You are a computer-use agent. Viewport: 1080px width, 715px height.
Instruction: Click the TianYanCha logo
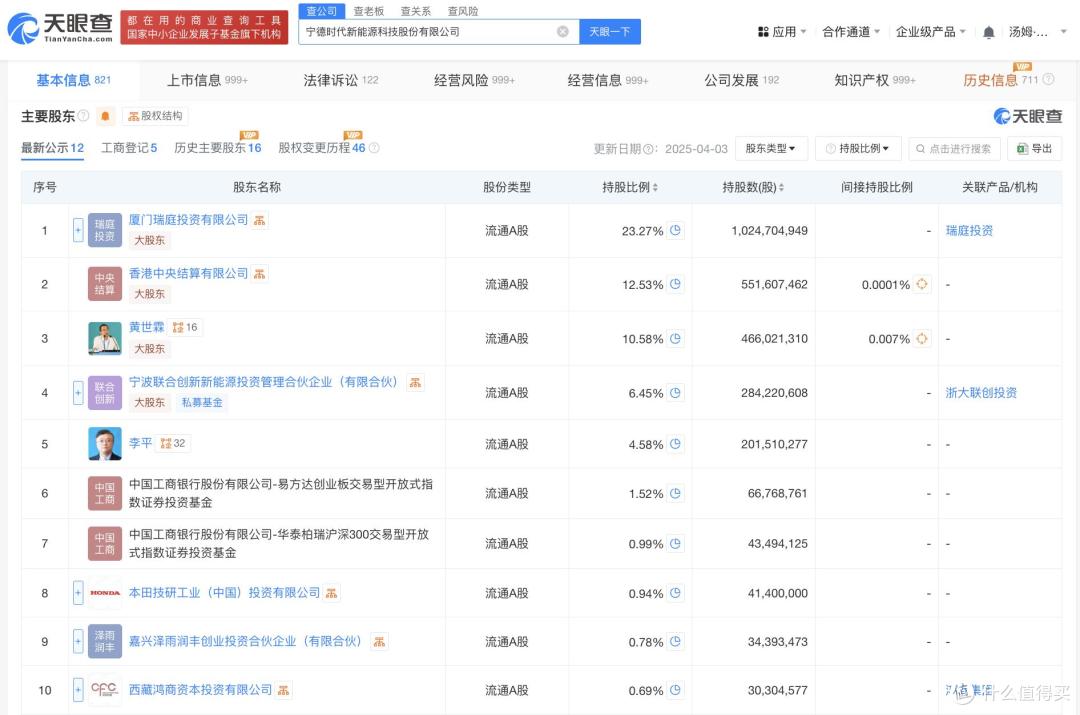pyautogui.click(x=60, y=28)
